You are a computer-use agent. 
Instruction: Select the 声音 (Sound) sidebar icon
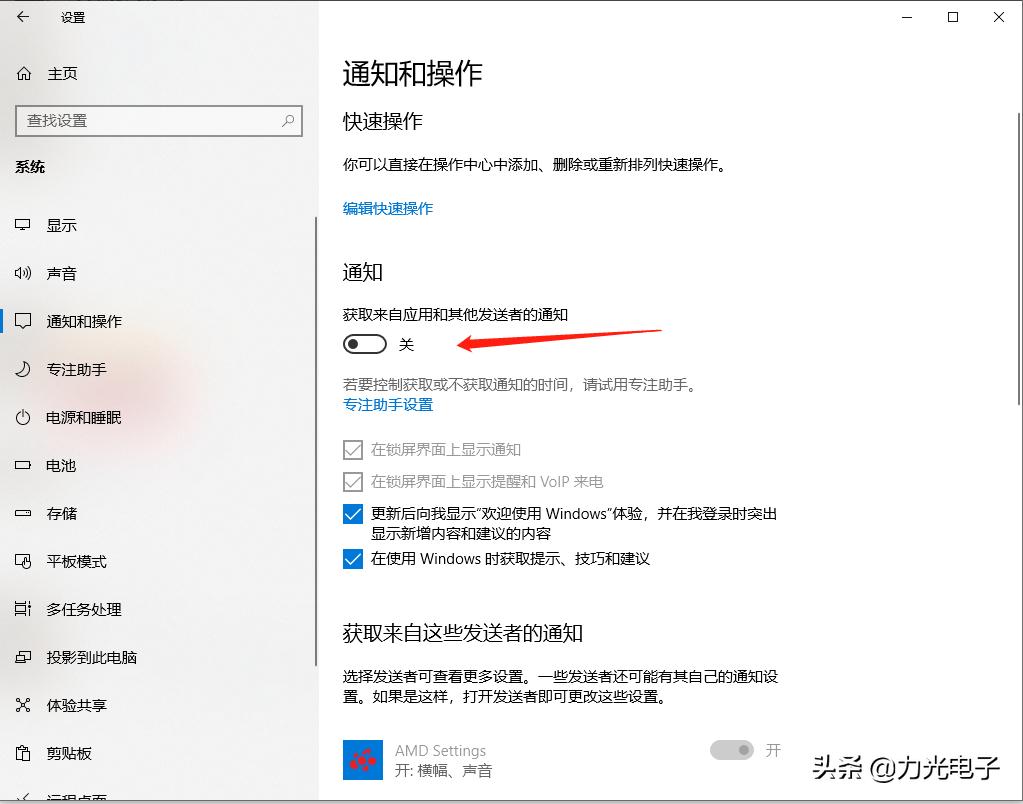22,273
